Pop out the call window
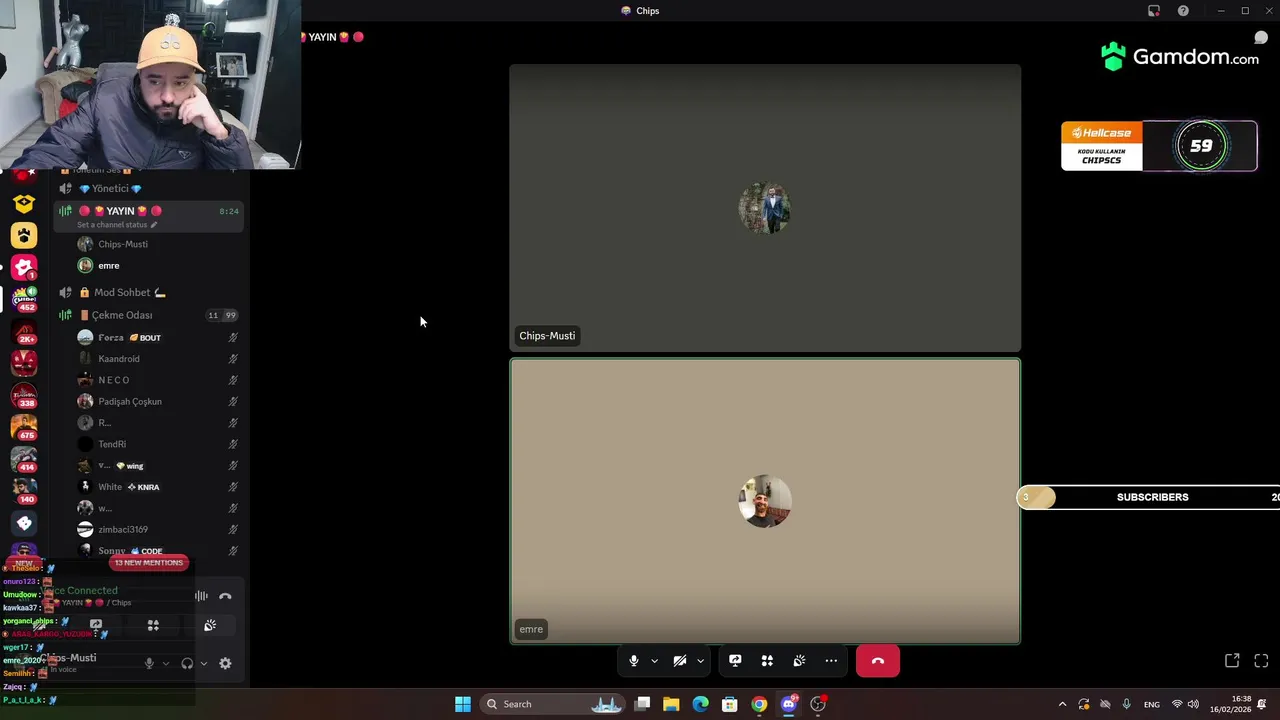This screenshot has height=720, width=1280. [x=1232, y=661]
